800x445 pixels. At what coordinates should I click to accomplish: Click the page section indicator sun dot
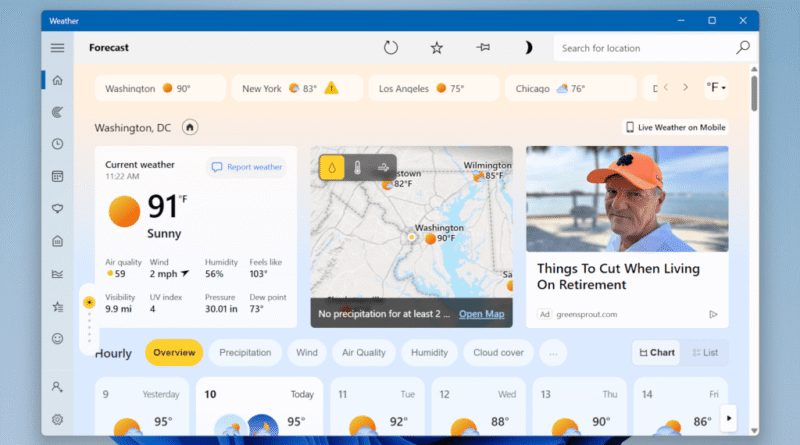[89, 302]
